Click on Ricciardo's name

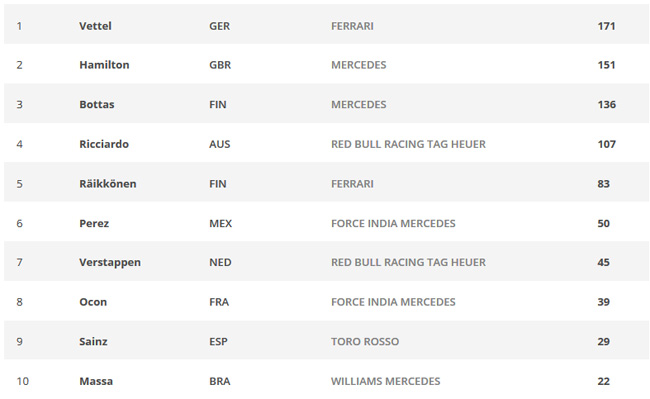(x=104, y=144)
